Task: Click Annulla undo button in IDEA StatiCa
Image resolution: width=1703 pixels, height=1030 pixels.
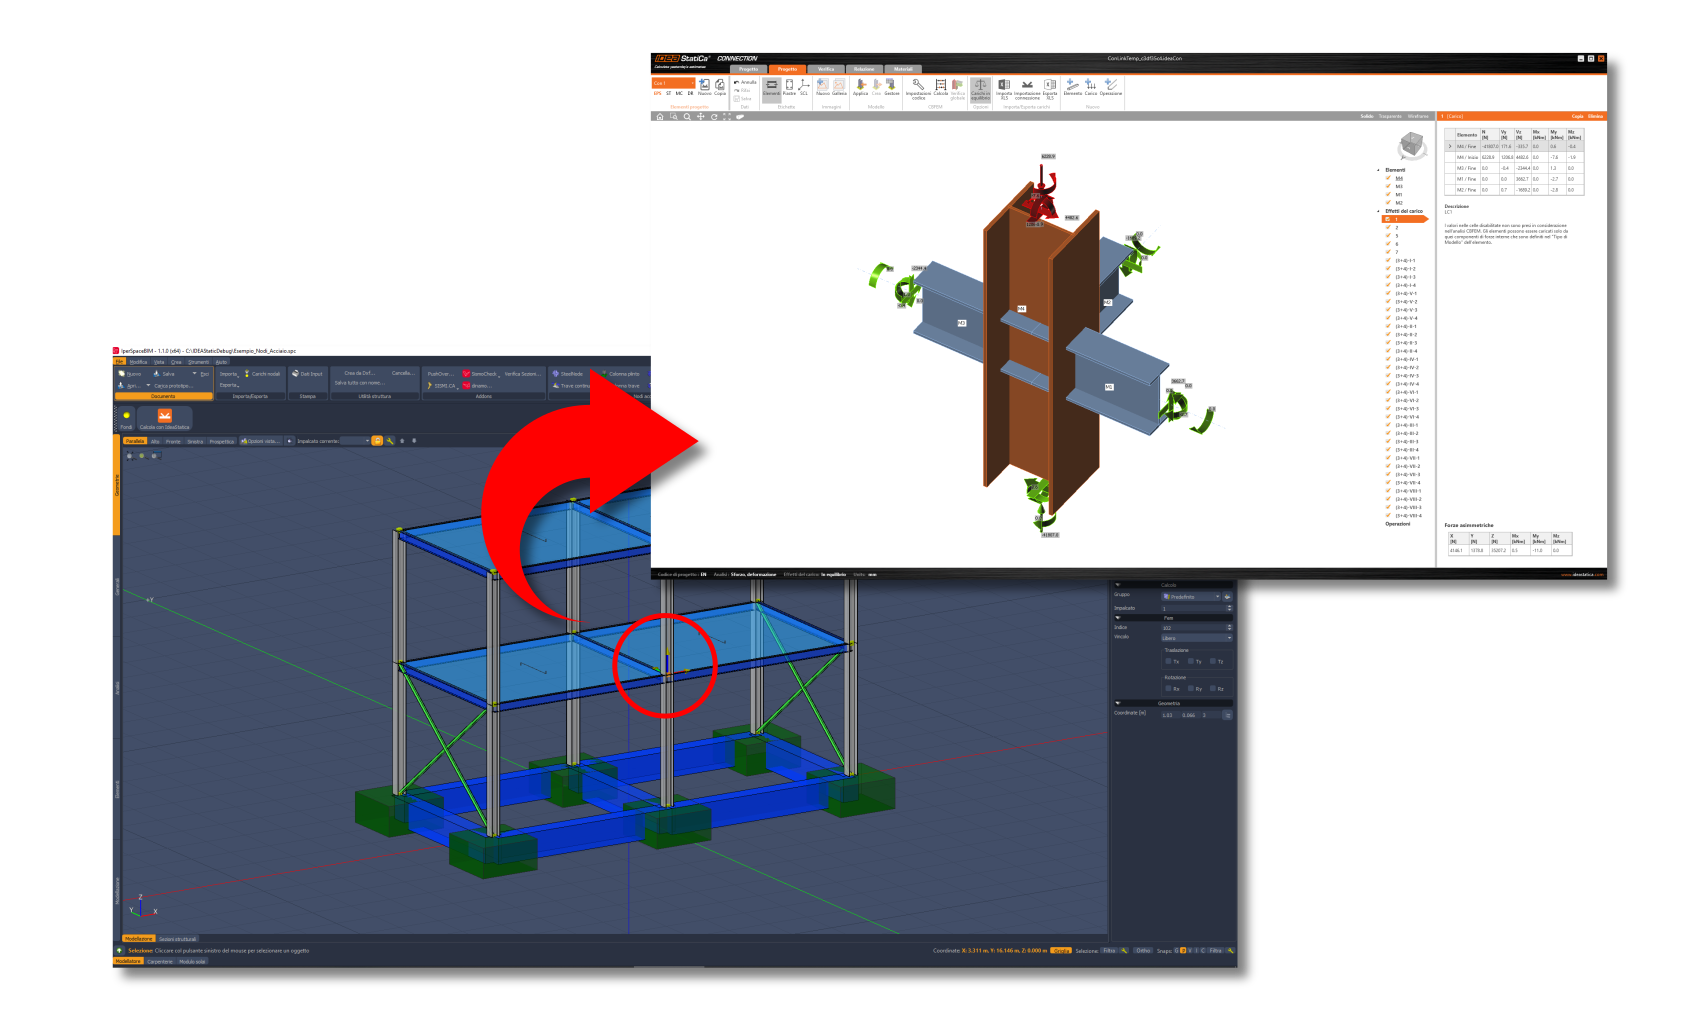Action: point(745,82)
